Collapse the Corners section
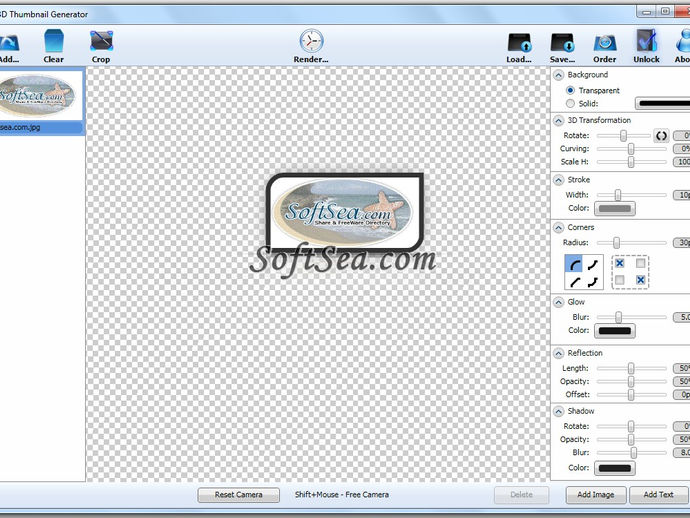Image resolution: width=690 pixels, height=518 pixels. coord(558,227)
